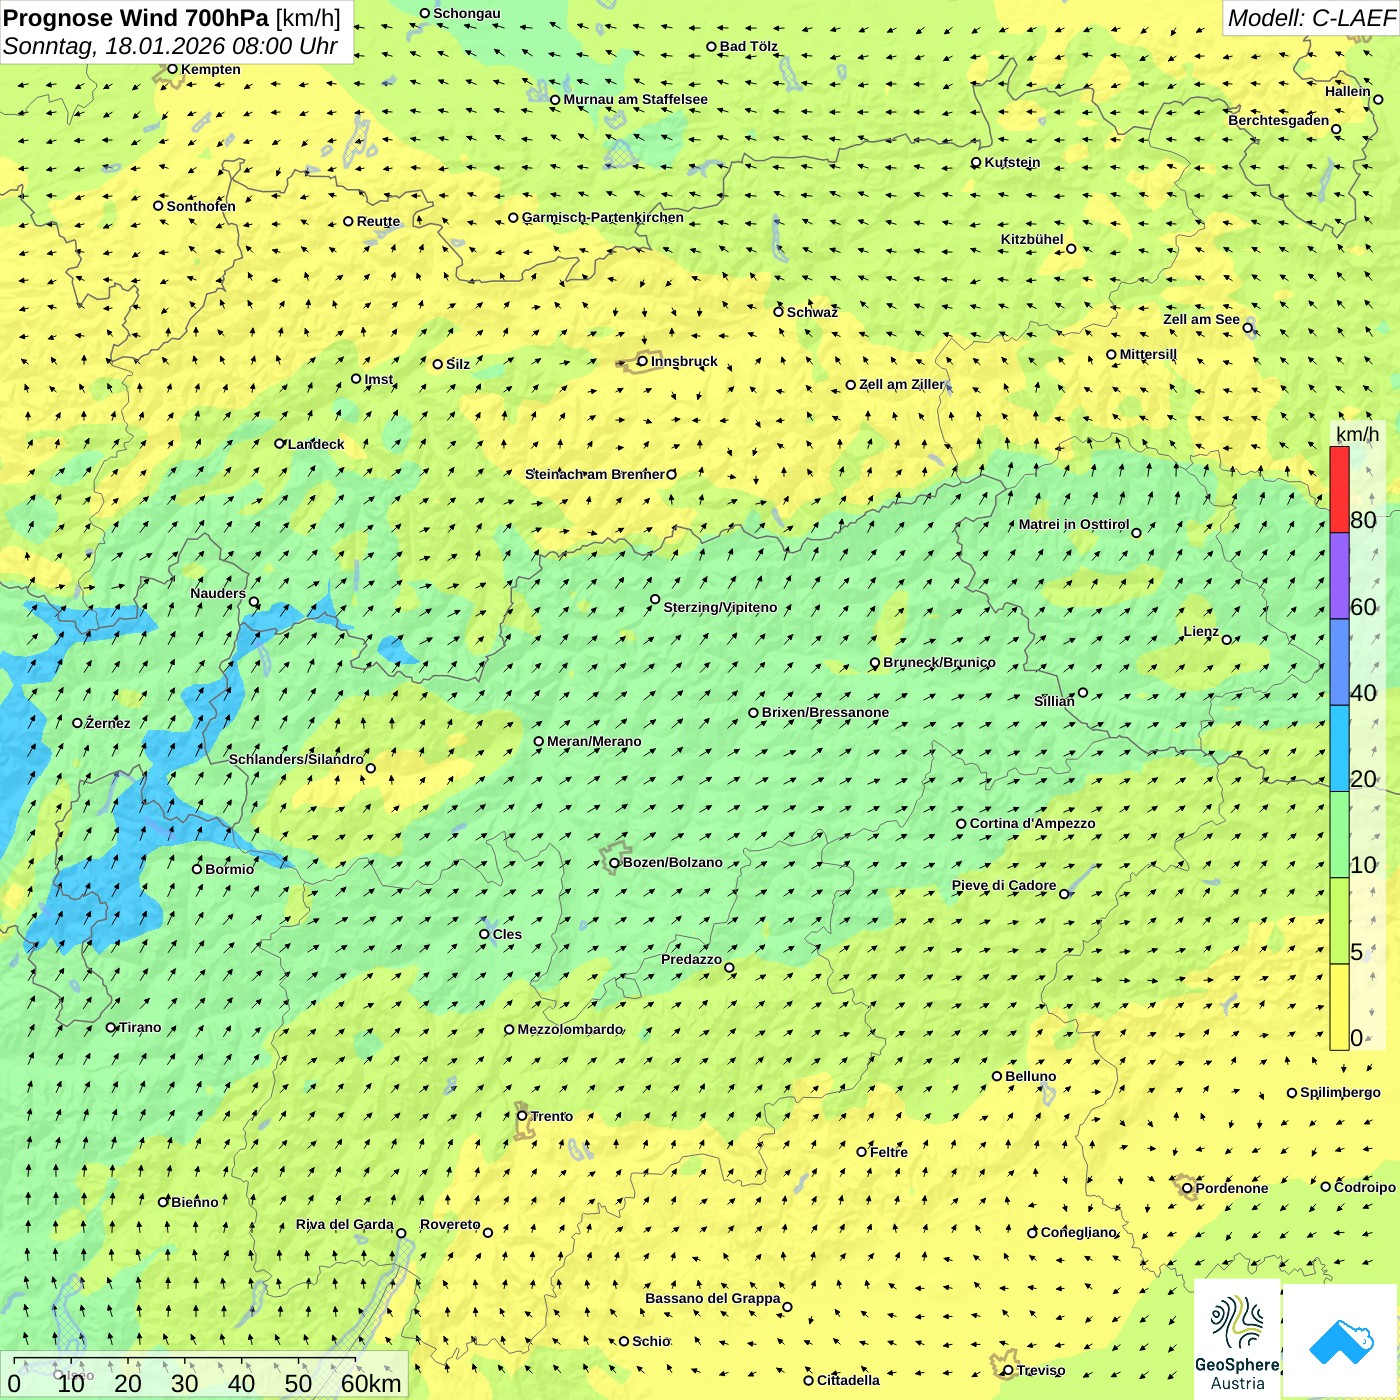
Task: Click the 'Murnau am Staffelsee' label
Action: click(x=635, y=99)
